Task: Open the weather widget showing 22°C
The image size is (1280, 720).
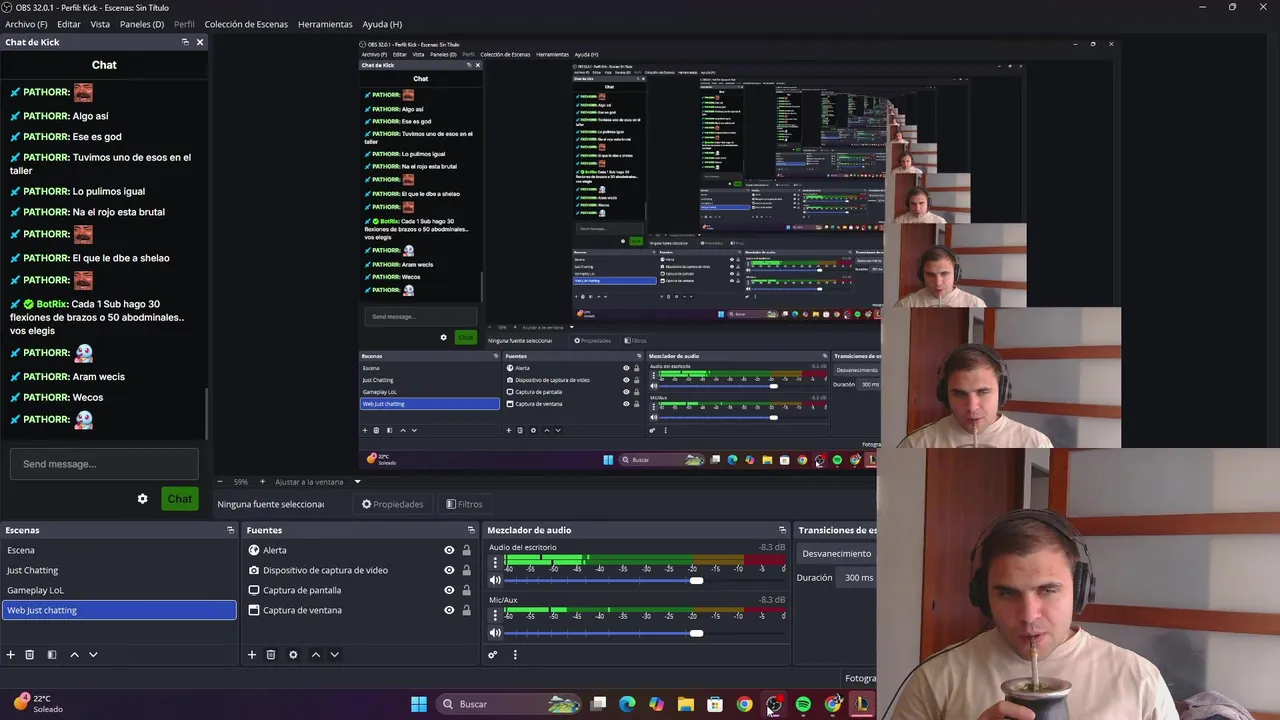Action: coord(38,704)
